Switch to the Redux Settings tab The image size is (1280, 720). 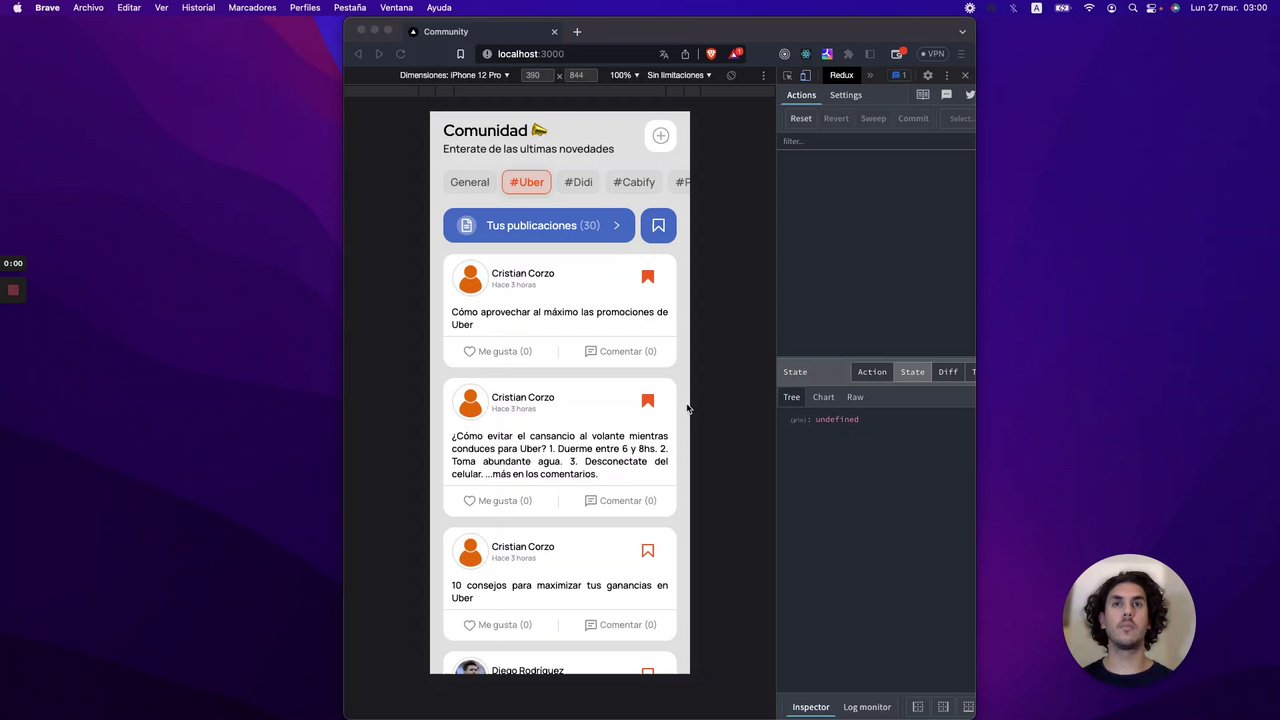[845, 95]
